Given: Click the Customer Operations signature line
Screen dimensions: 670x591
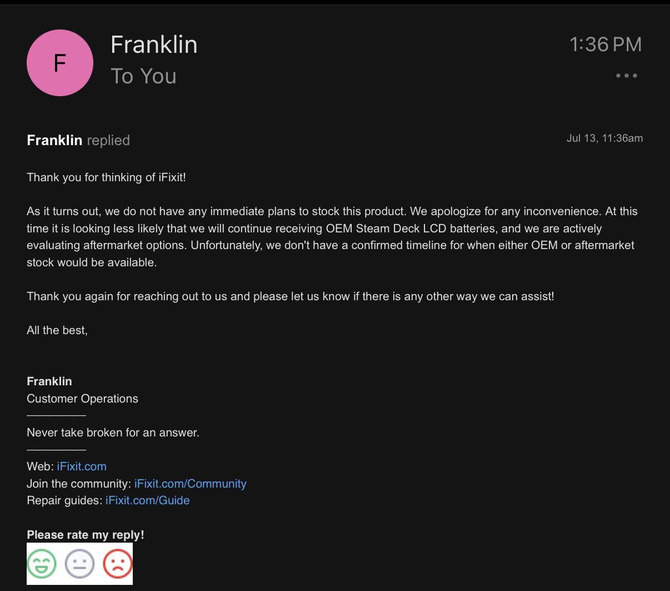Looking at the screenshot, I should point(82,399).
